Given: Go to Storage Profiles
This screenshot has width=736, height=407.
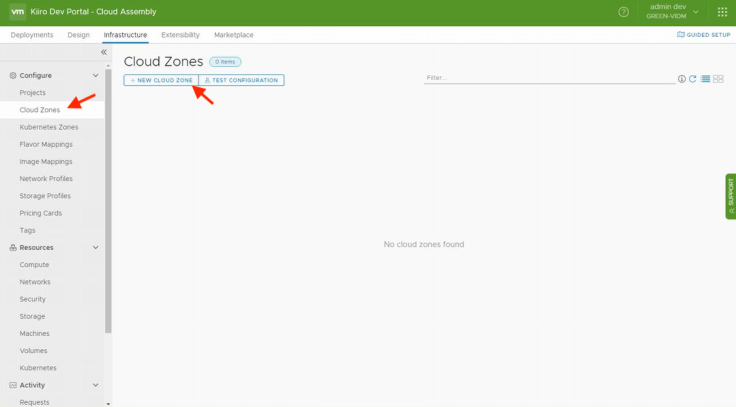Looking at the screenshot, I should 45,196.
